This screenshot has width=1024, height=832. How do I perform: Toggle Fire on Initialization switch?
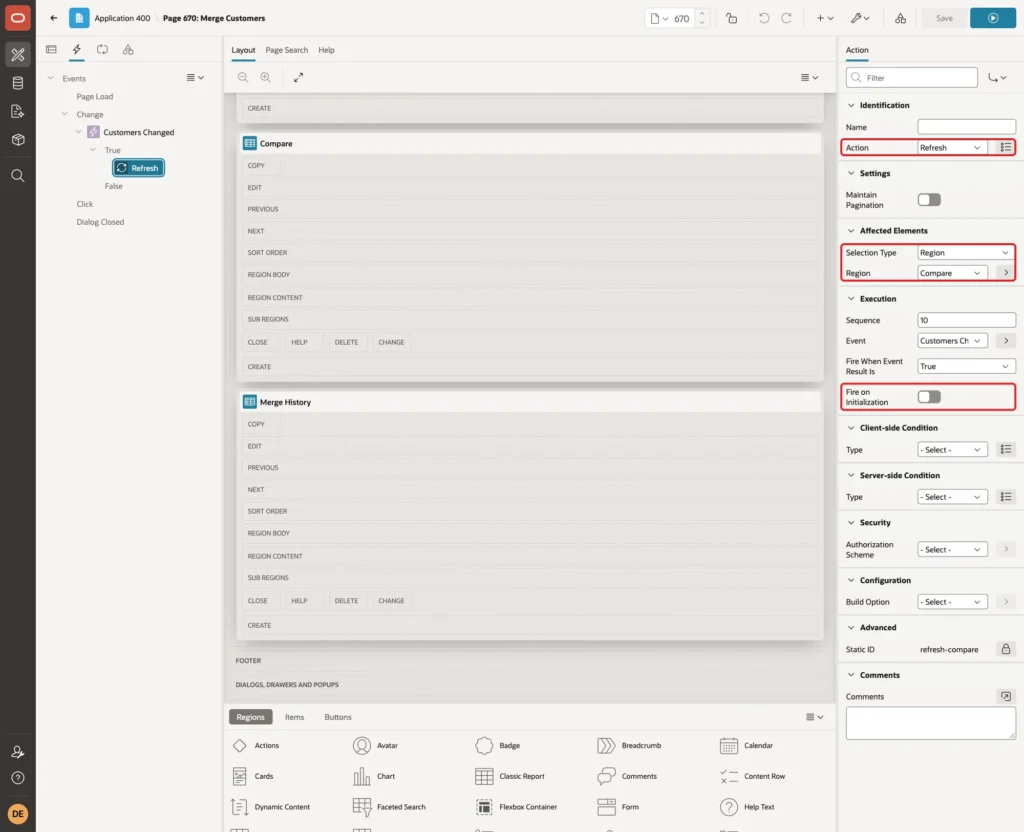929,397
